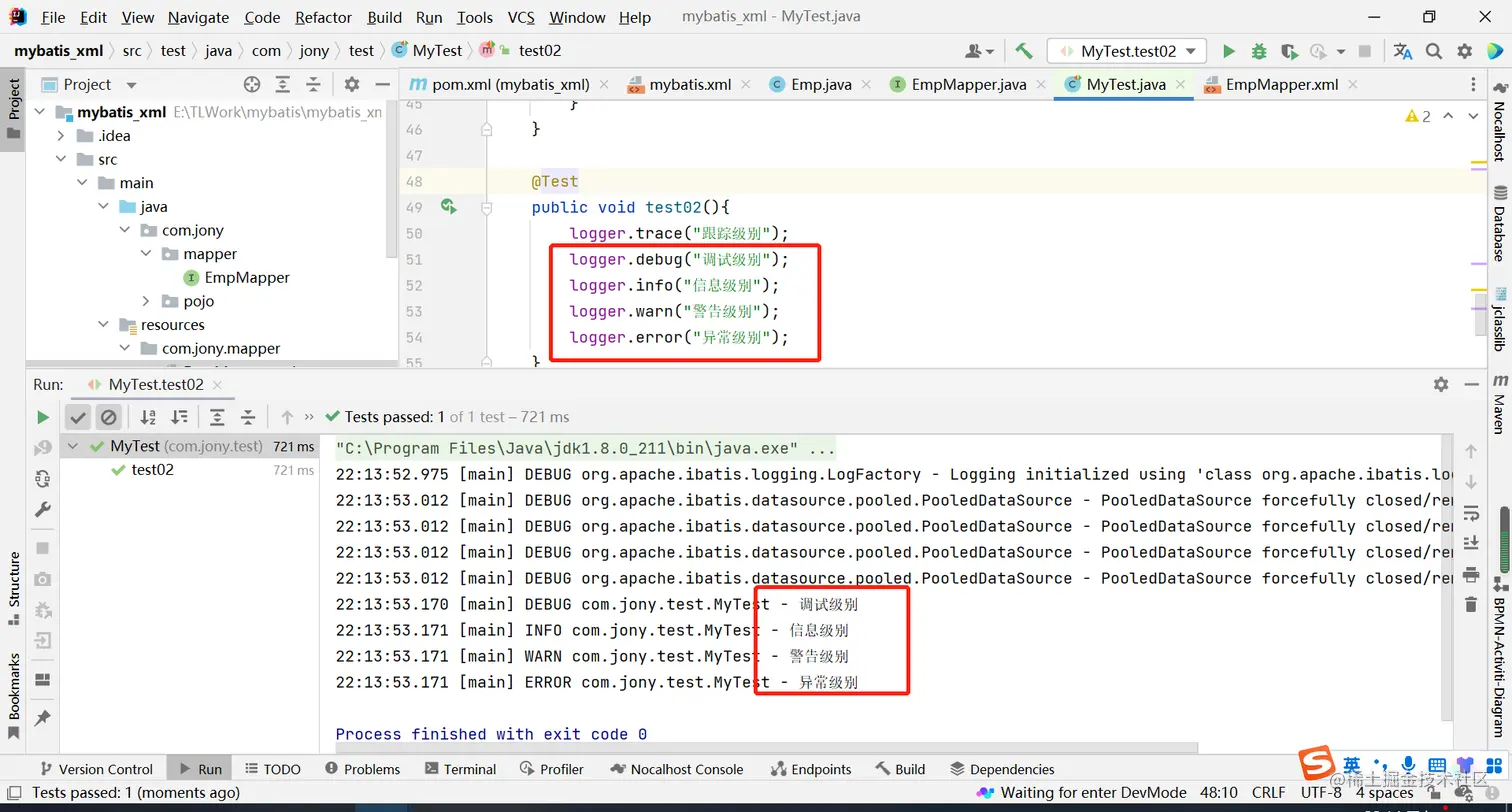Collapse the main folder

(82, 183)
